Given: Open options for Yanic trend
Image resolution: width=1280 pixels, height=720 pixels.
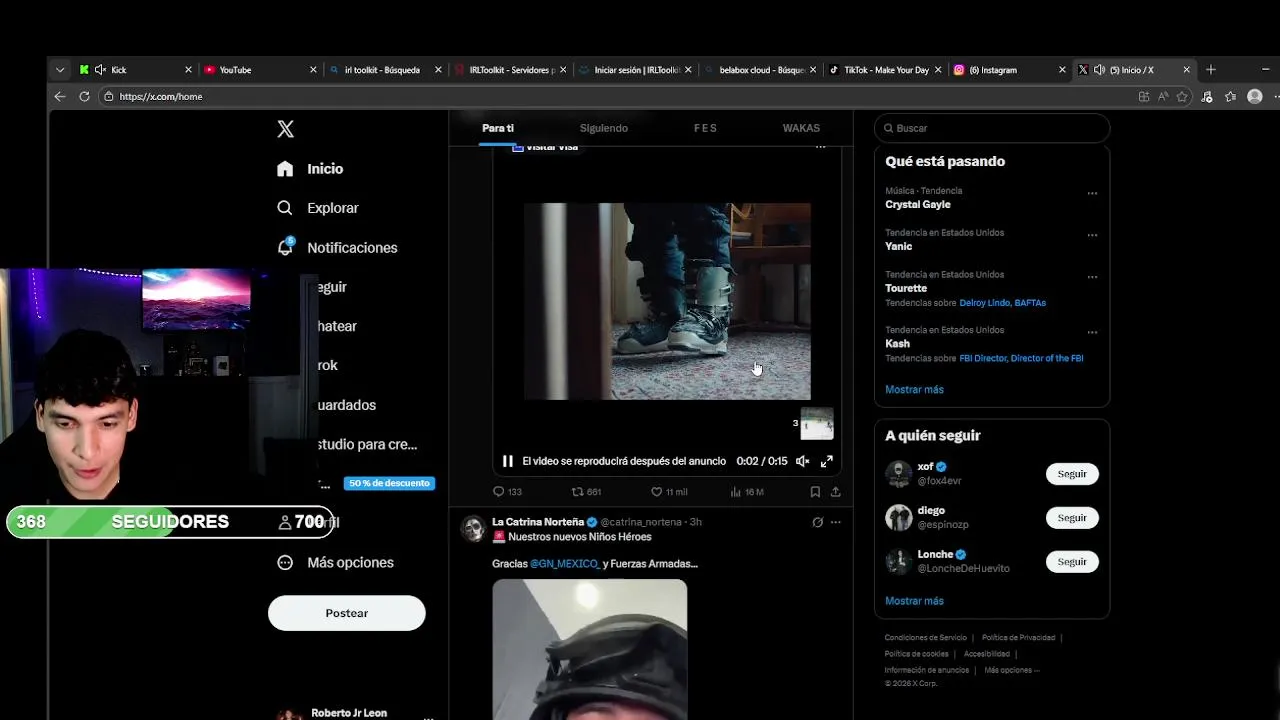Looking at the screenshot, I should coord(1092,235).
